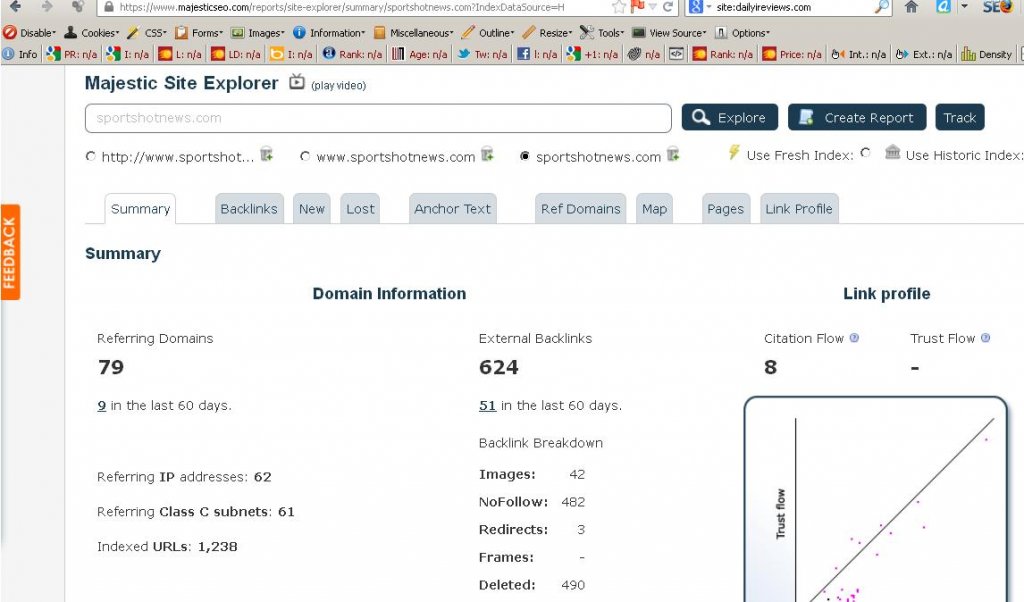Open the View Source dropdown menu
This screenshot has height=602, width=1024.
[669, 33]
